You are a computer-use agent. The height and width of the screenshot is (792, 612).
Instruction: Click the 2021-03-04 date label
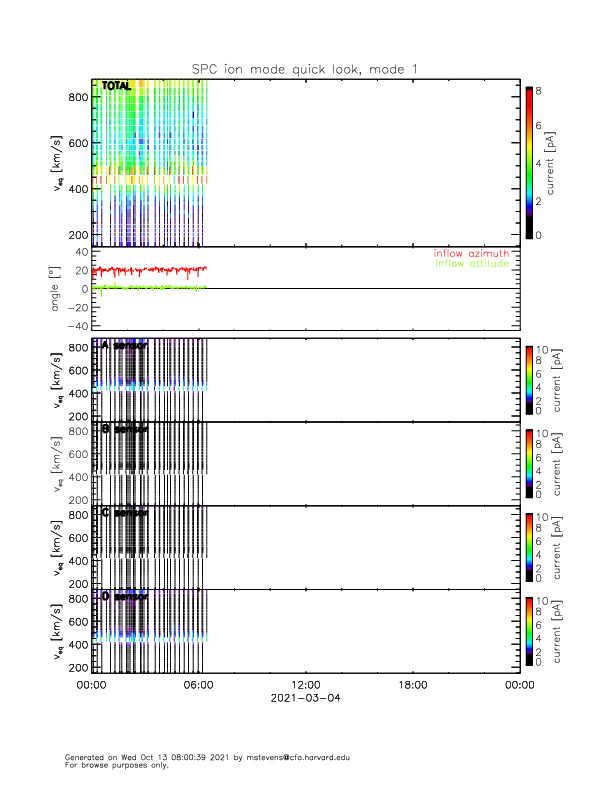point(305,698)
